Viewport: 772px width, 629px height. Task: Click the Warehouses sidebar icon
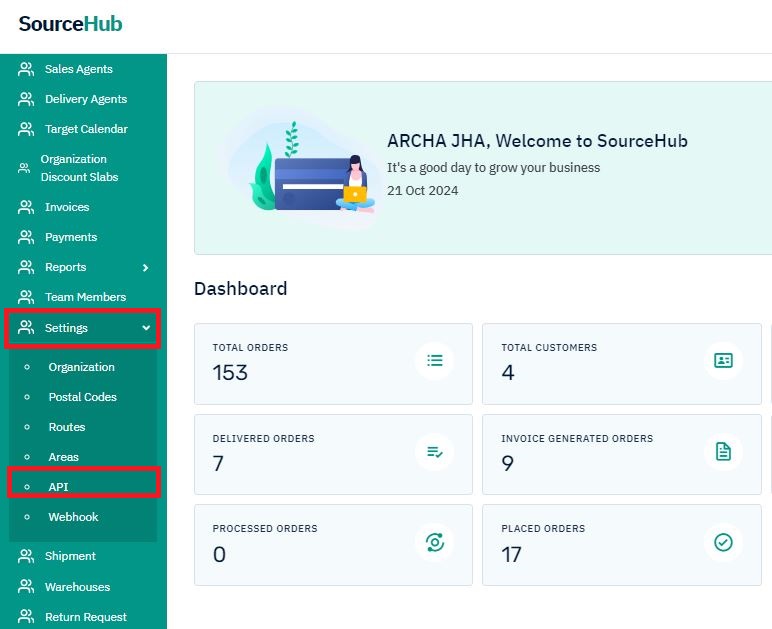26,587
